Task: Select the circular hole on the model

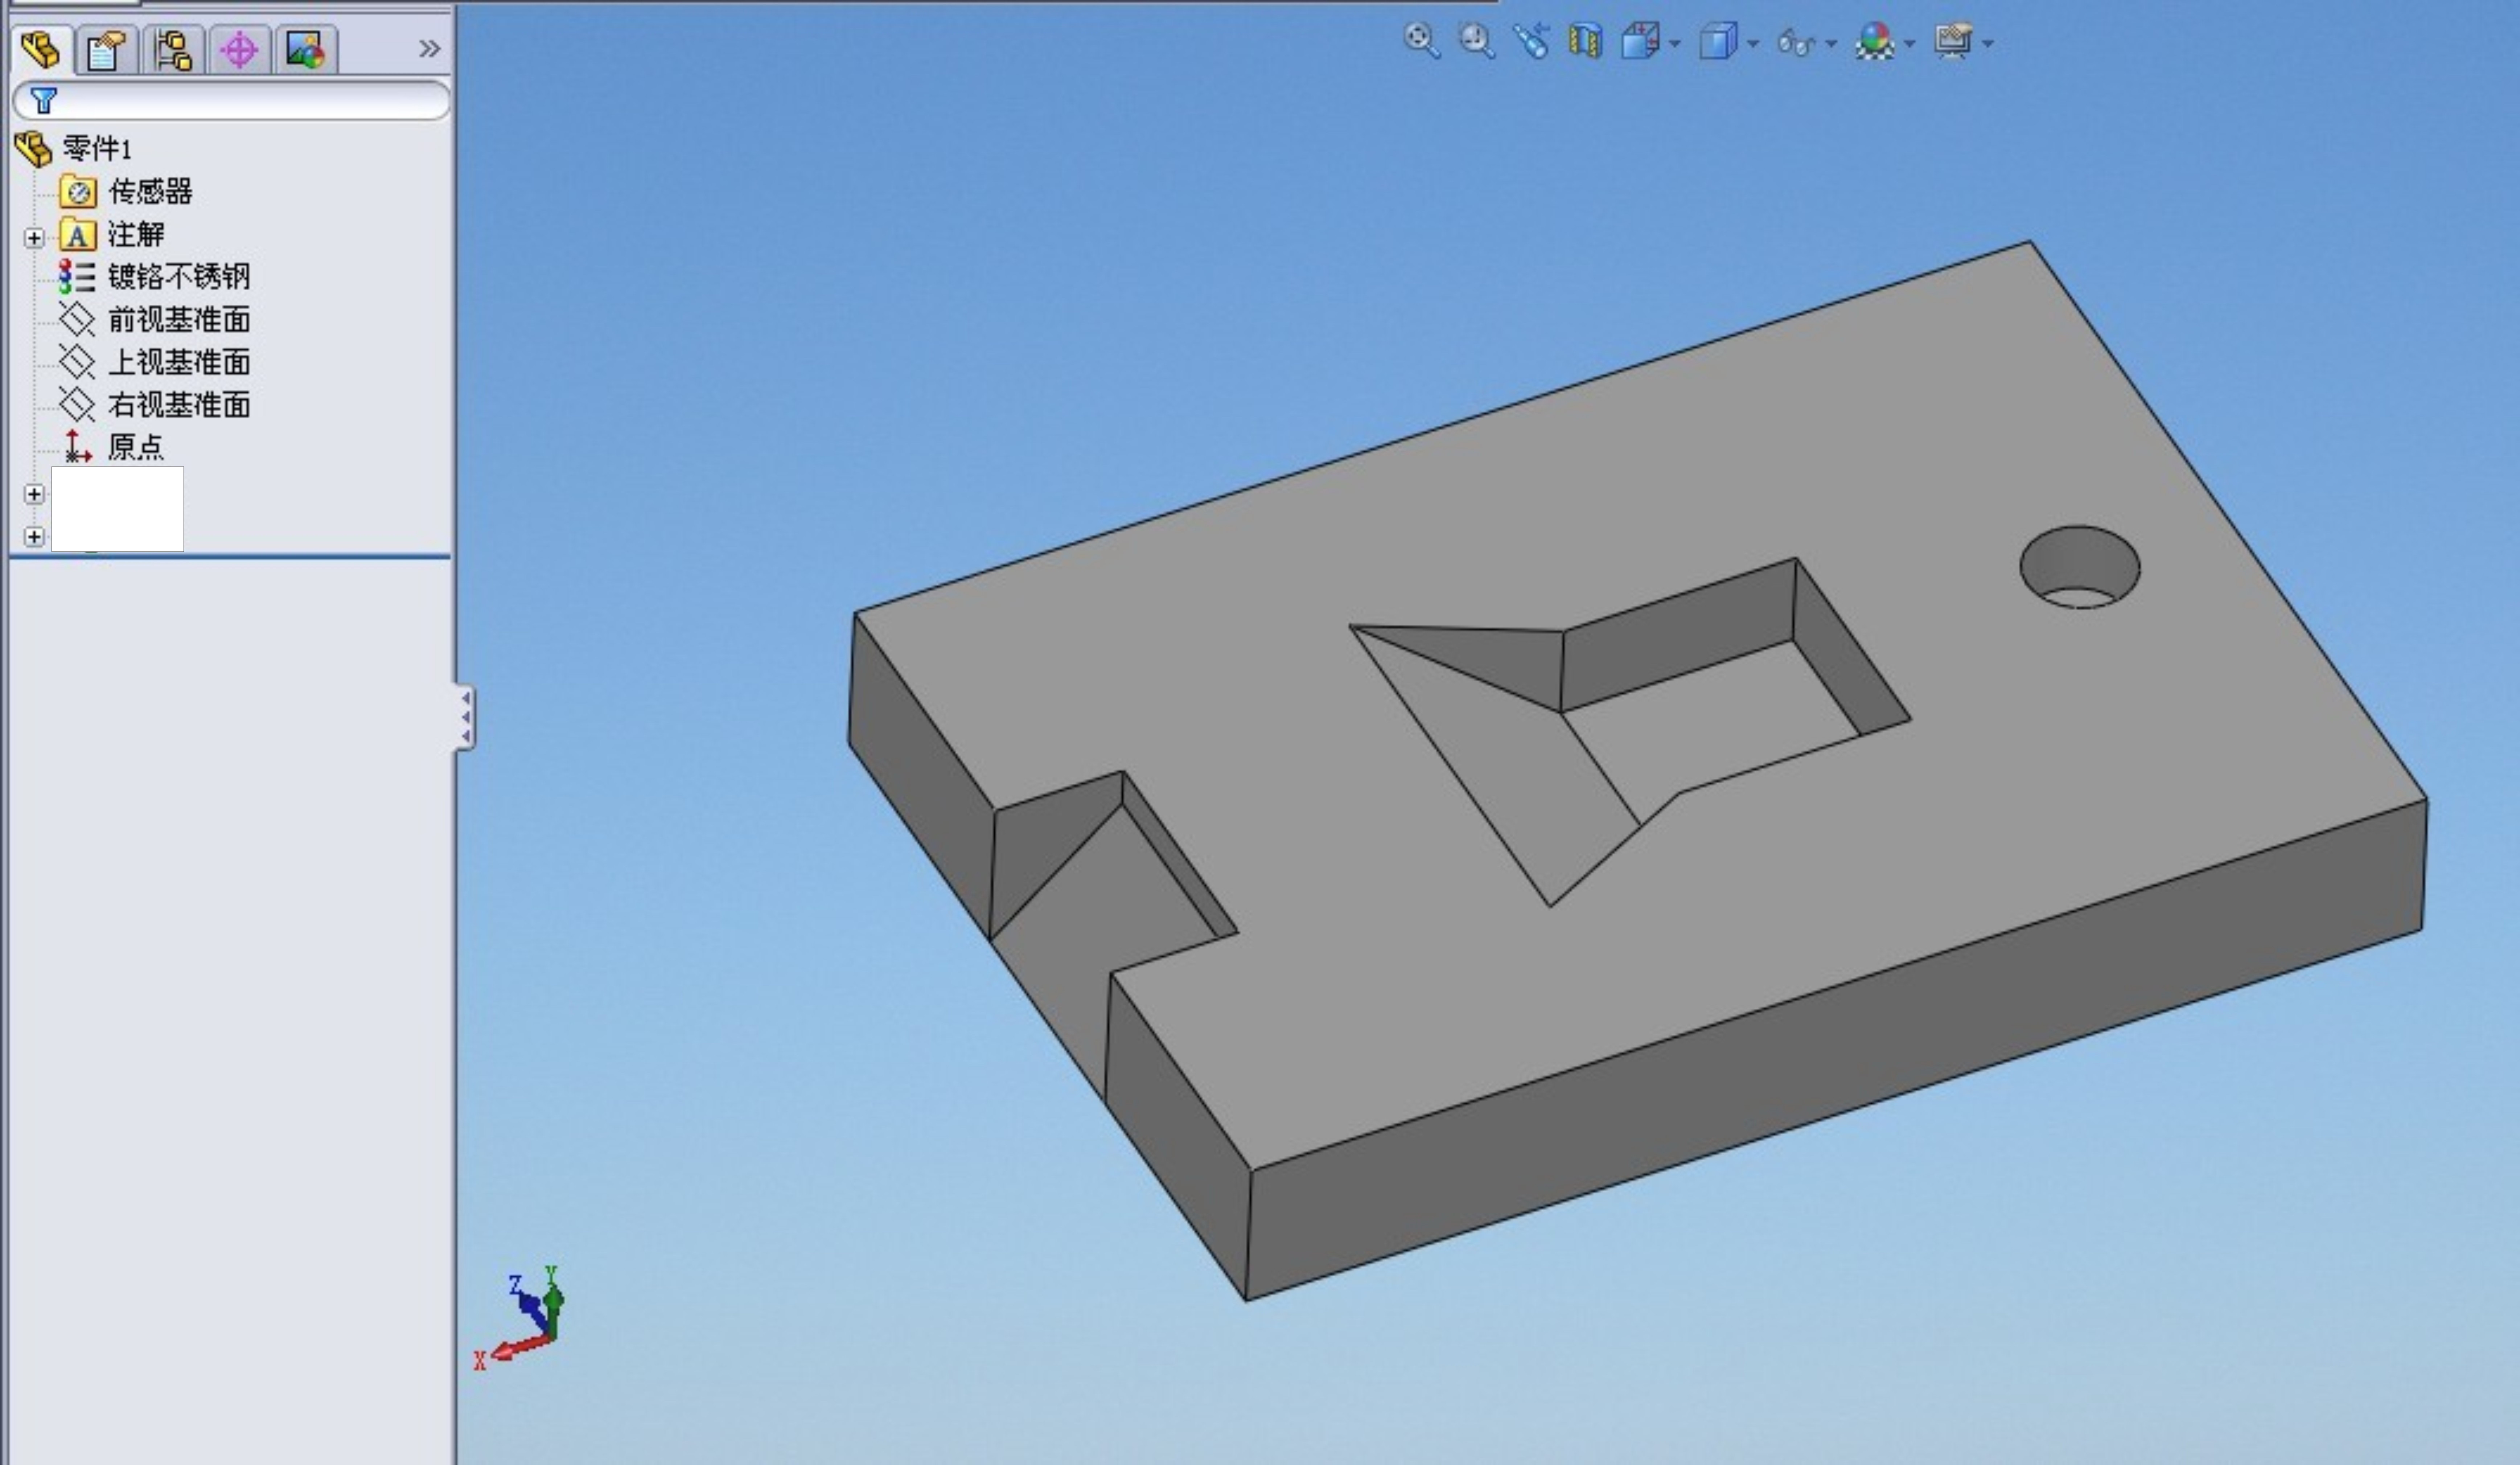Action: point(2080,567)
